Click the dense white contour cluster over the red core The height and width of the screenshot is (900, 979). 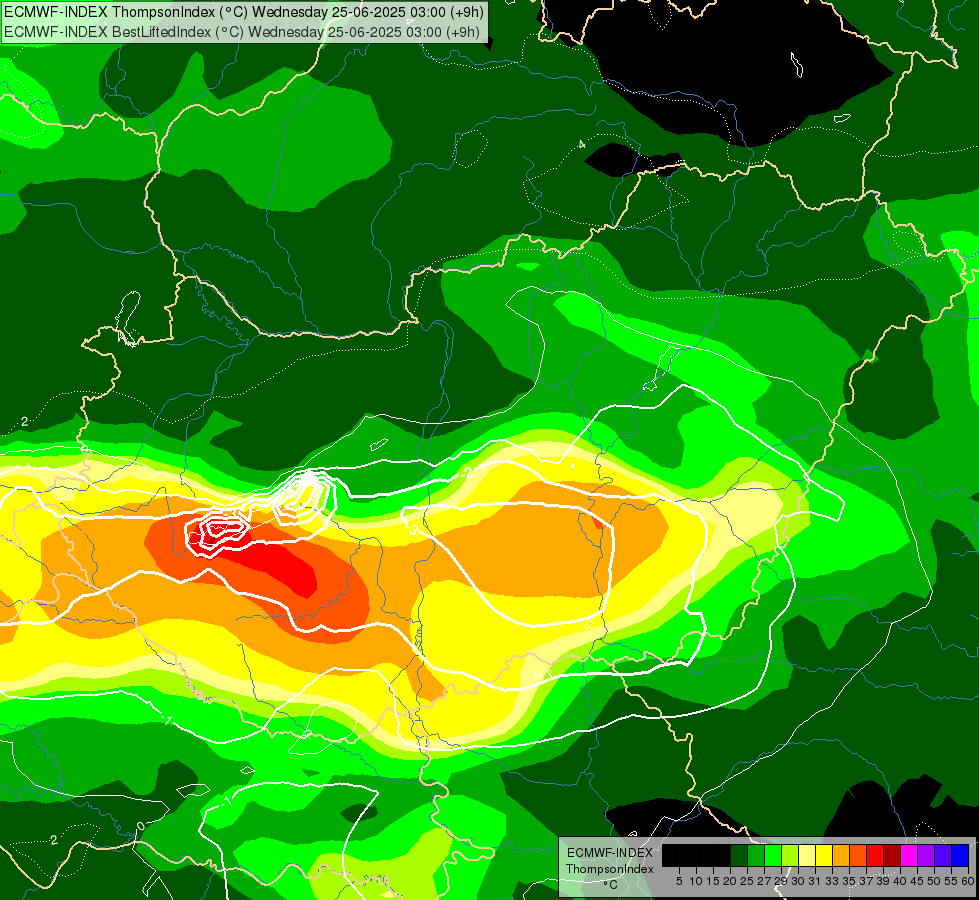pyautogui.click(x=217, y=533)
